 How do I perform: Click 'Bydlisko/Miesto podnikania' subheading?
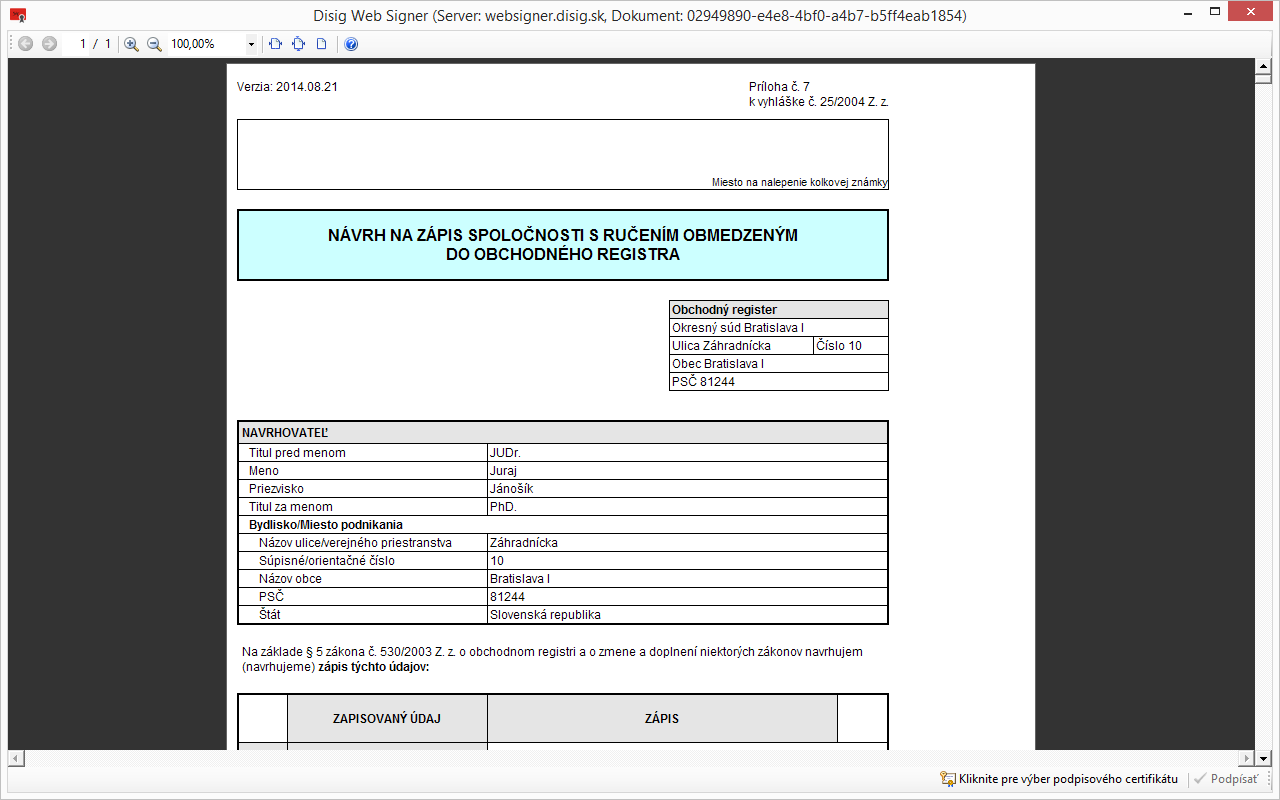tap(326, 525)
